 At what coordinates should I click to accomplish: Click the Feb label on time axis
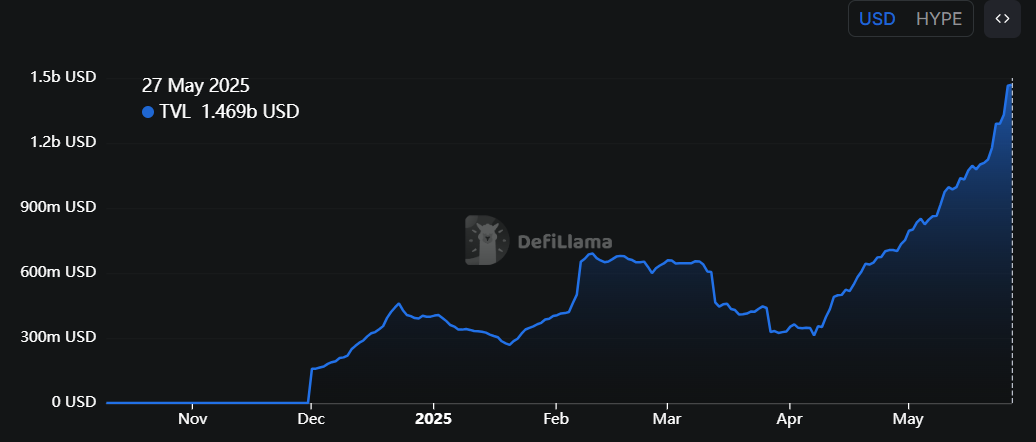(555, 417)
